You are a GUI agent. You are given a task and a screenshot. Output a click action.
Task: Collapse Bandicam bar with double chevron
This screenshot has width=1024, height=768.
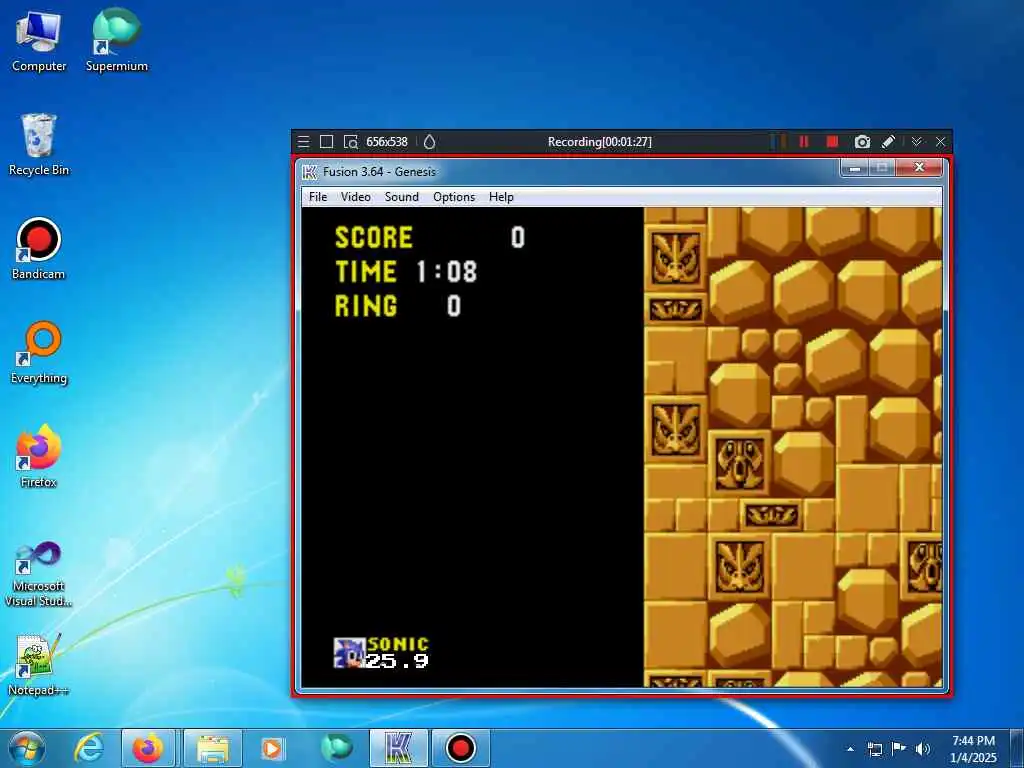pos(917,142)
